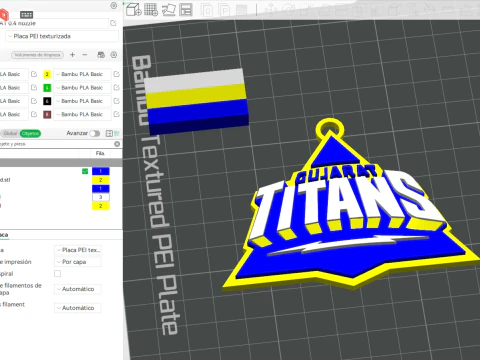The height and width of the screenshot is (360, 480).
Task: Click the Add plate grid icon
Action: pyautogui.click(x=151, y=10)
